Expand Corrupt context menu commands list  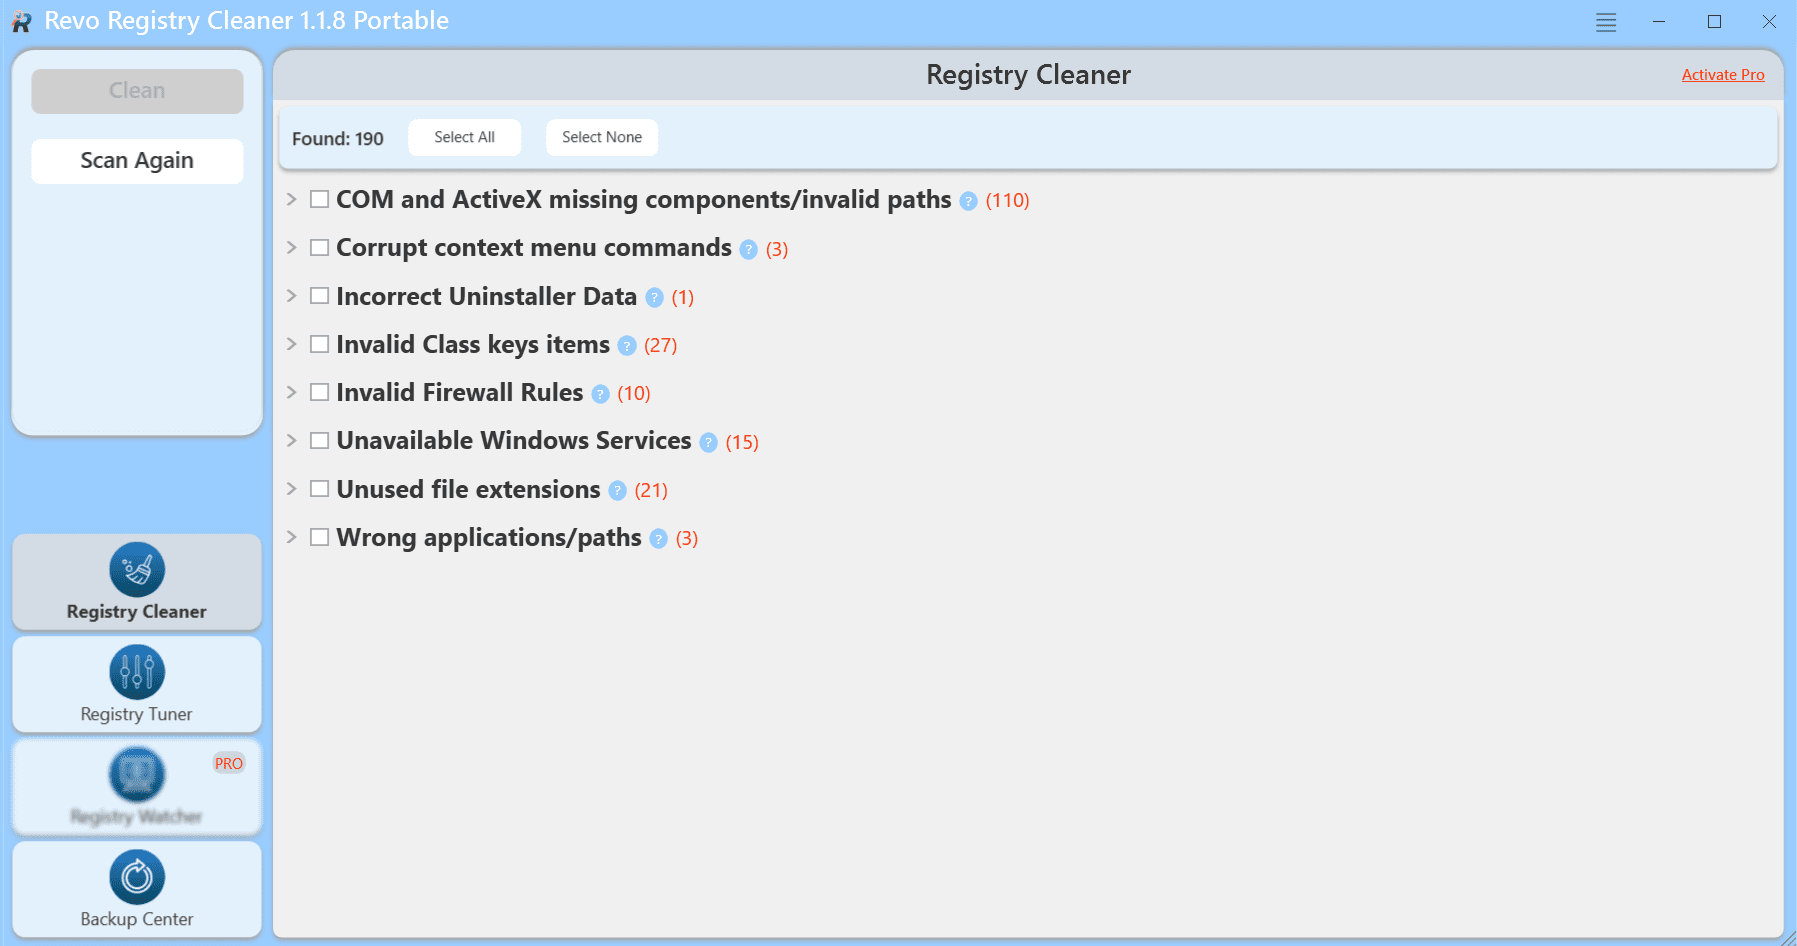point(291,247)
